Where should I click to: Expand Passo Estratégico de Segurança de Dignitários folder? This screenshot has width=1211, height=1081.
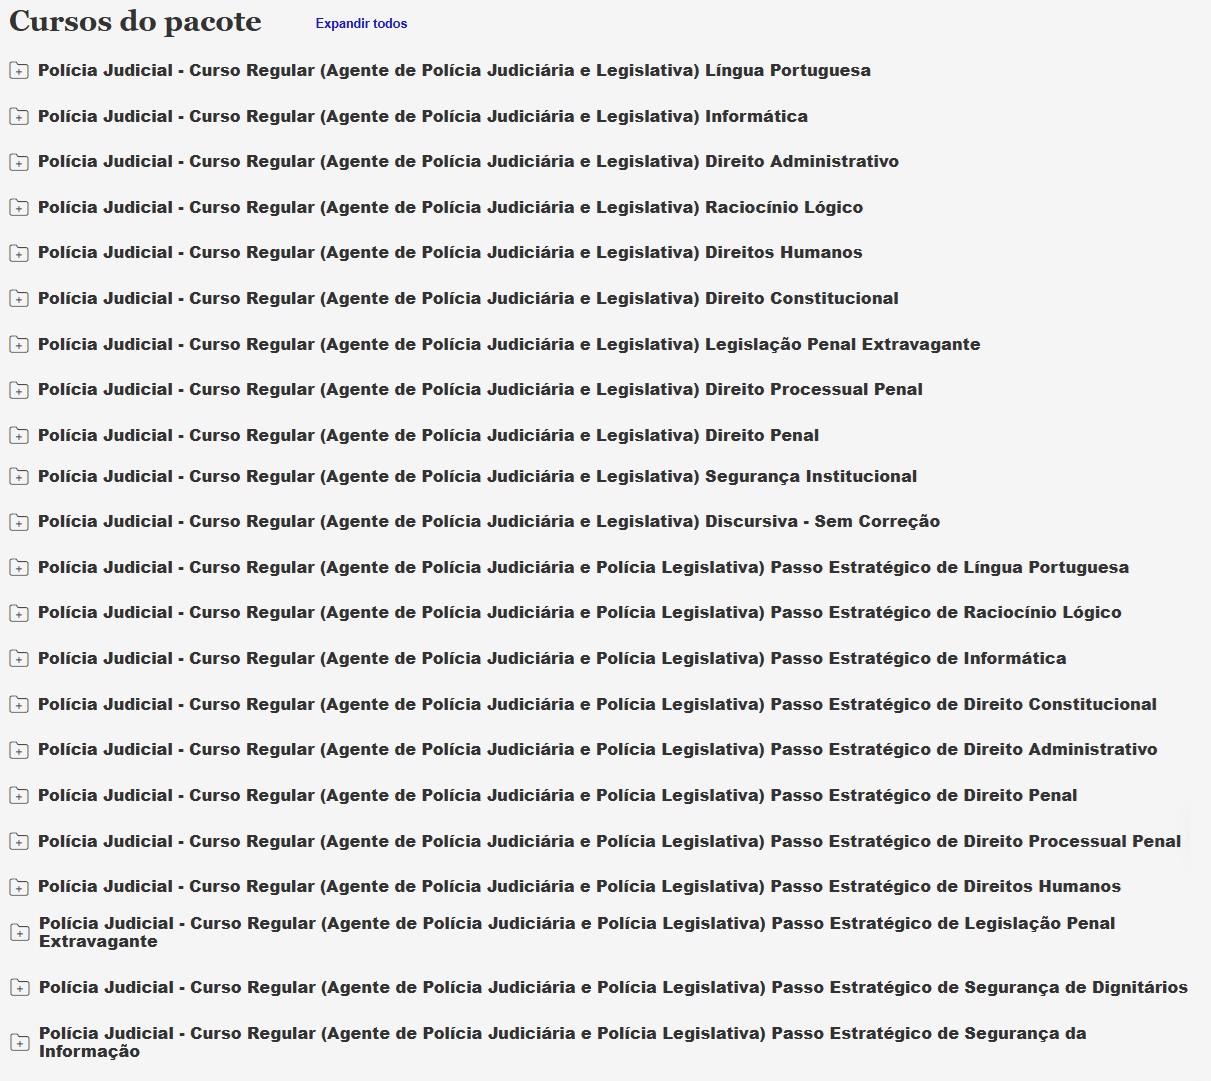tap(19, 988)
